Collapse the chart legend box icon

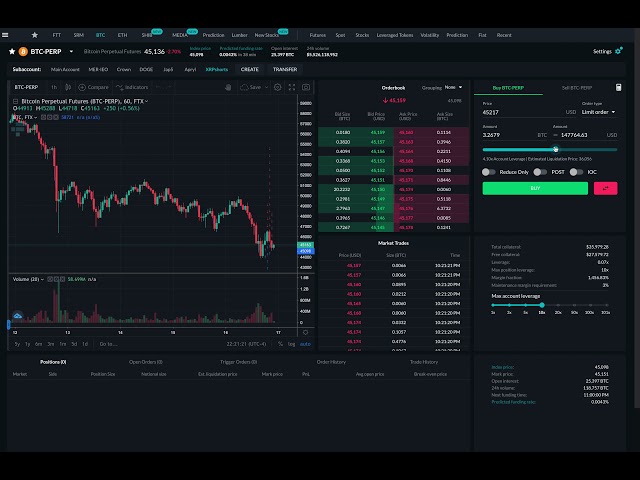[16, 101]
